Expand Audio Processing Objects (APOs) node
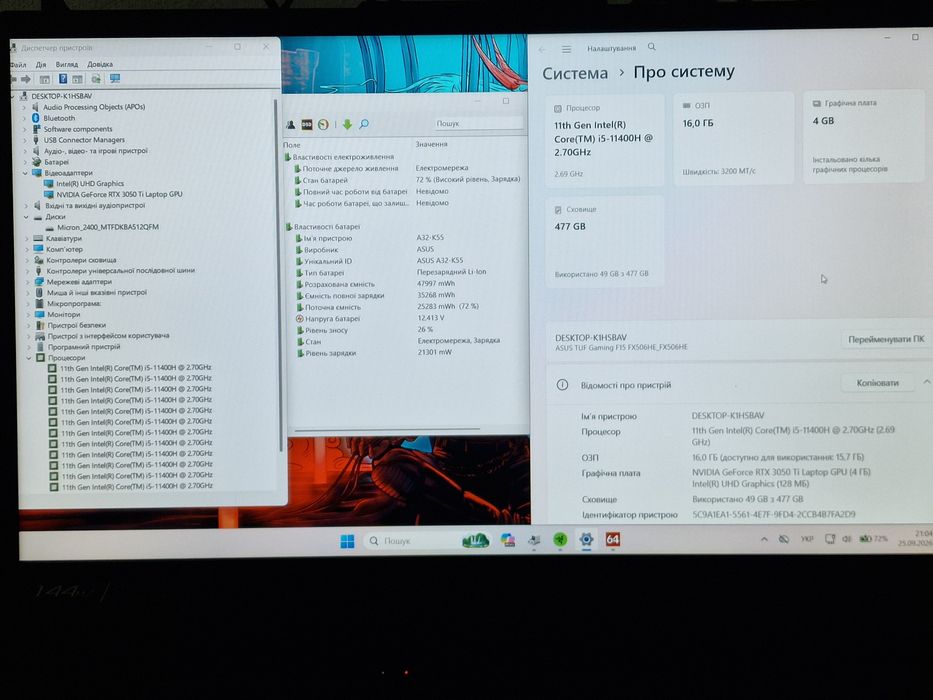Viewport: 933px width, 700px height. tap(24, 107)
